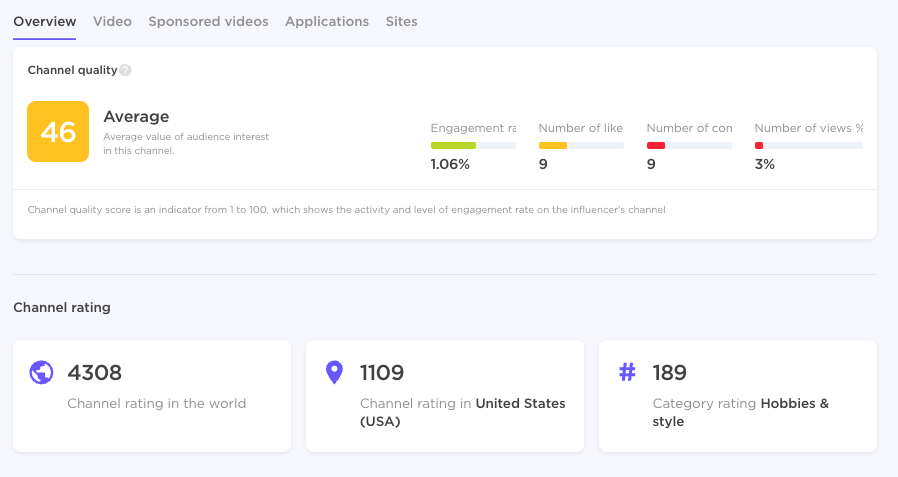Click the hashtag icon for category rating

coord(627,373)
